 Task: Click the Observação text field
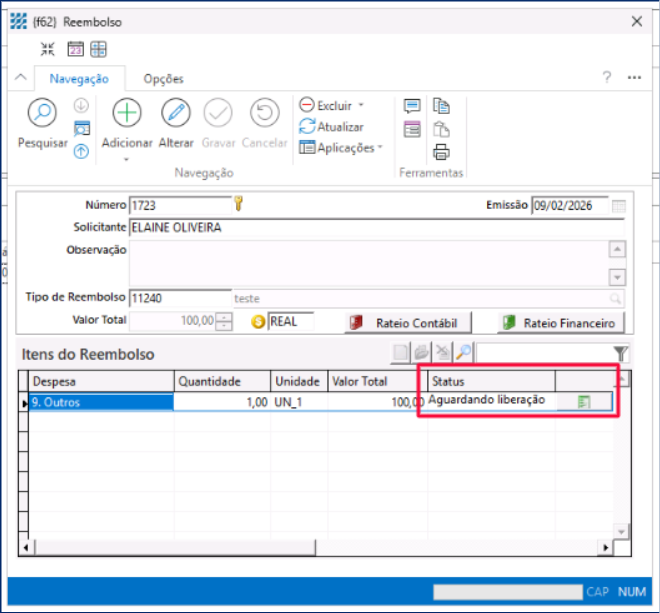(368, 263)
